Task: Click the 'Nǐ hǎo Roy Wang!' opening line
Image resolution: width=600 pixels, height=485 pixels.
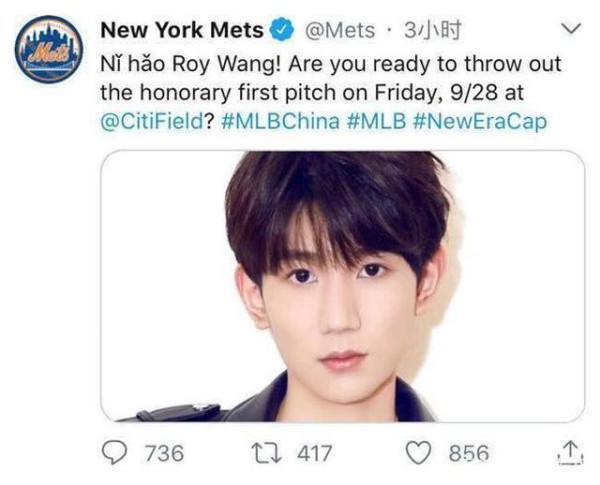Action: coord(191,64)
